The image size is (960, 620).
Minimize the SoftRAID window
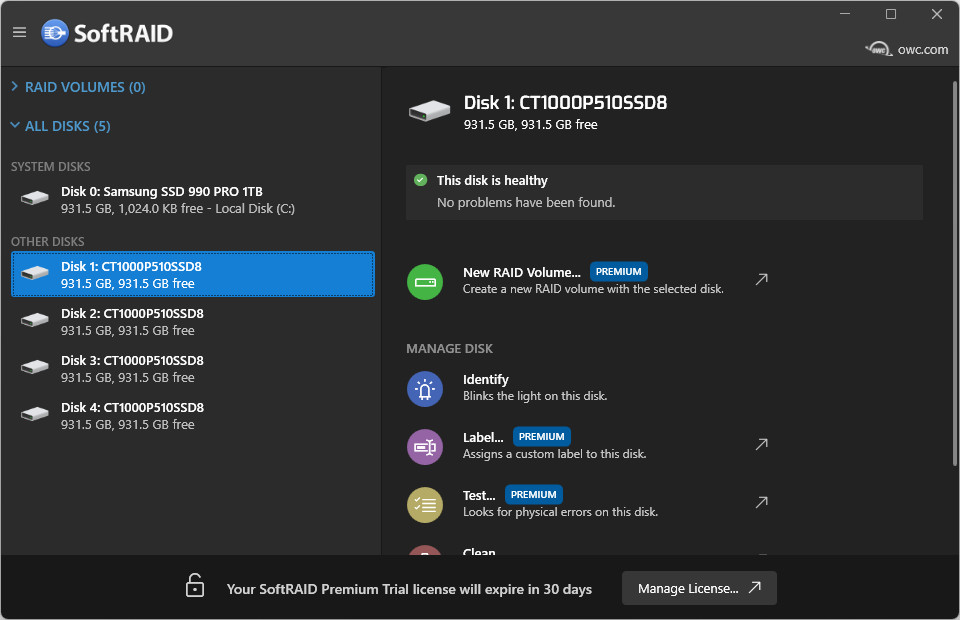[845, 13]
